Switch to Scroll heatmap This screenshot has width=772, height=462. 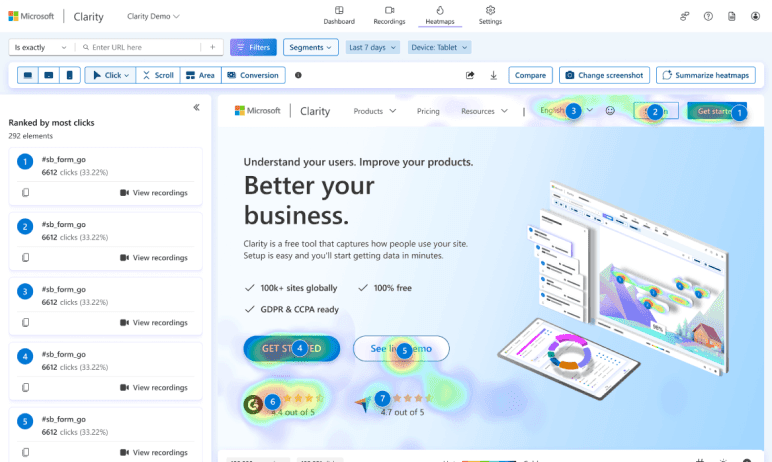tap(158, 75)
